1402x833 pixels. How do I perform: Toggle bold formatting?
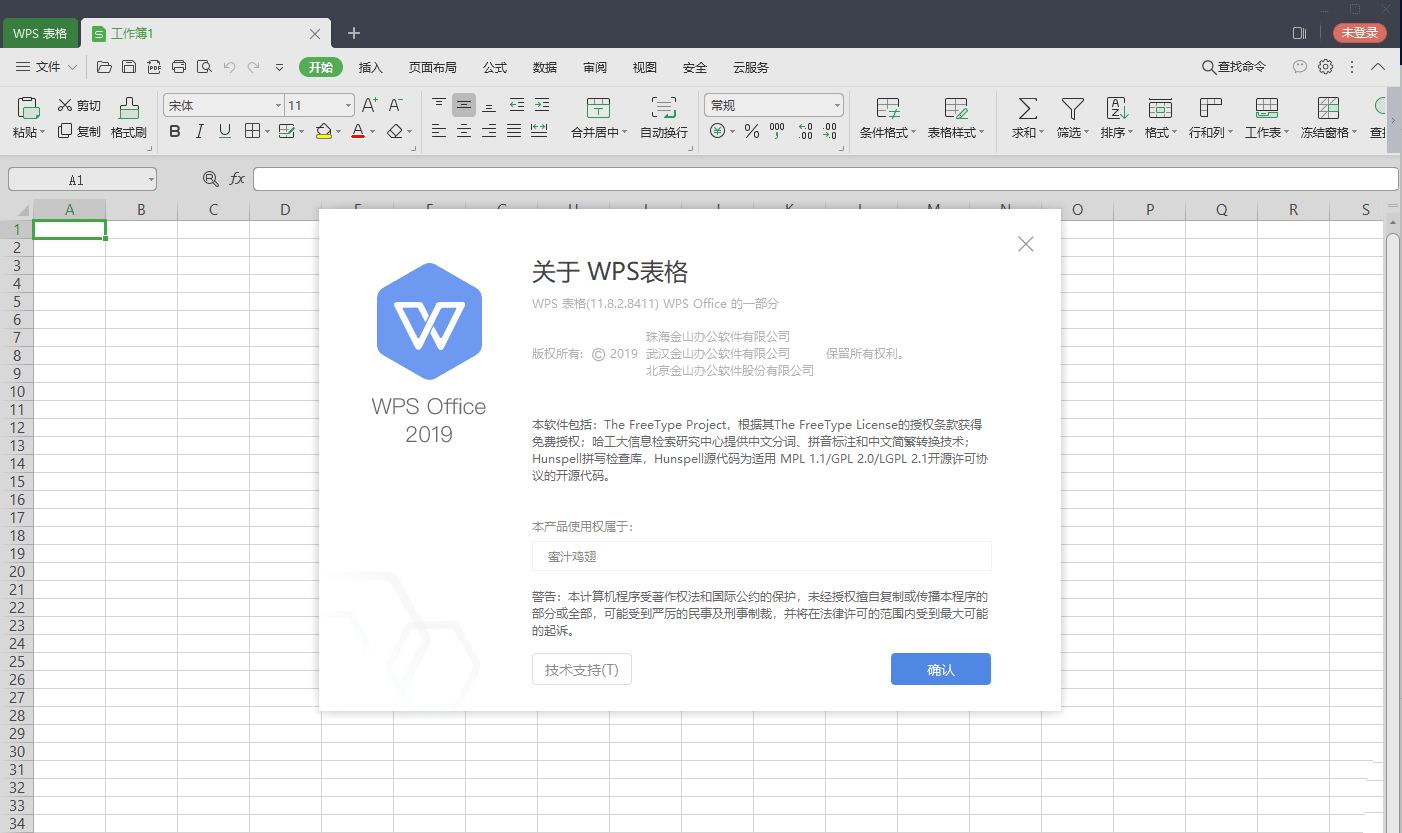(175, 131)
